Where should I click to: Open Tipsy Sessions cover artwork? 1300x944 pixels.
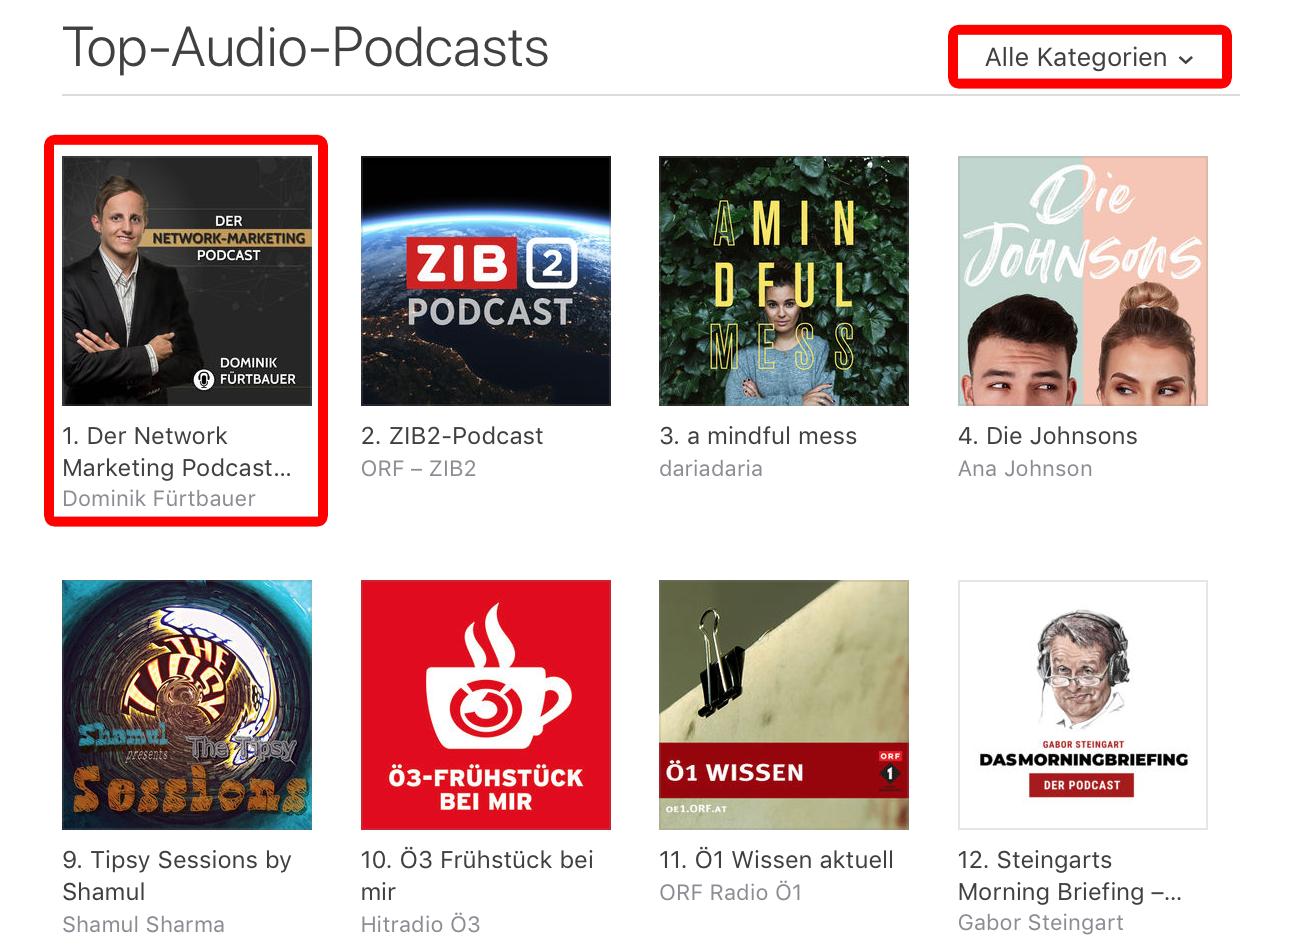(x=187, y=705)
